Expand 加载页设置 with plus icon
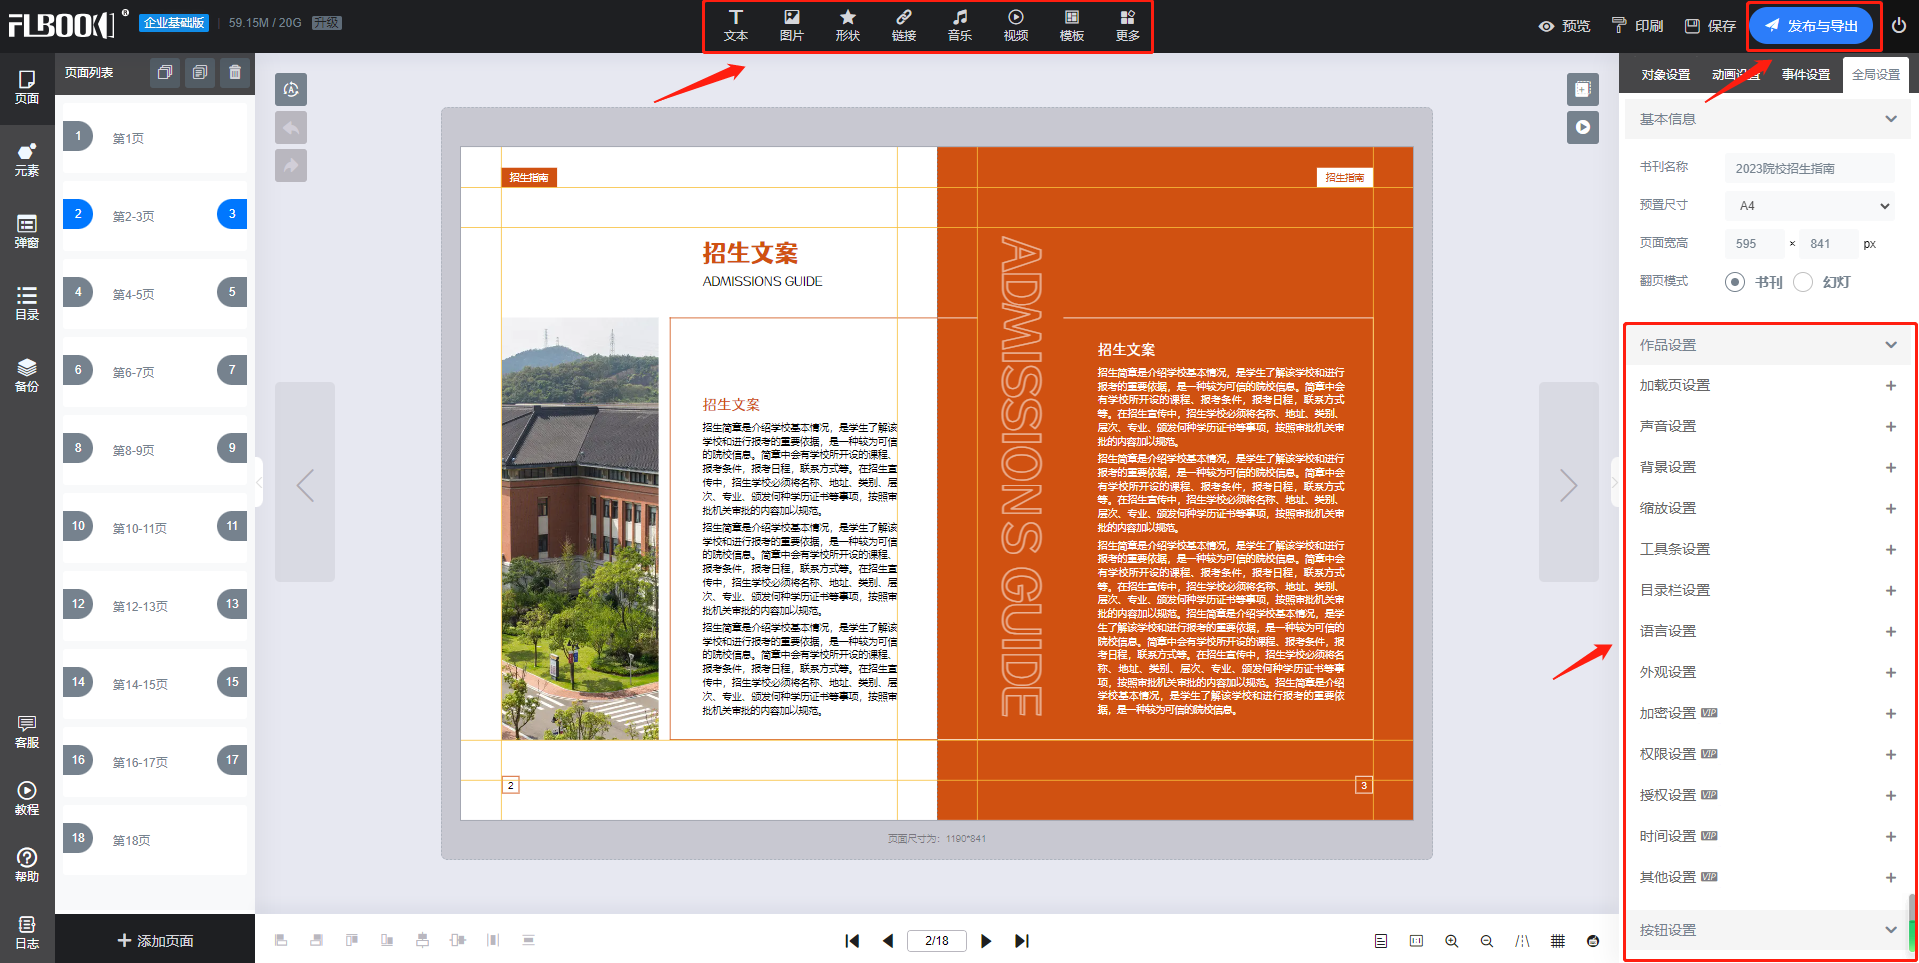This screenshot has height=963, width=1919. point(1891,386)
